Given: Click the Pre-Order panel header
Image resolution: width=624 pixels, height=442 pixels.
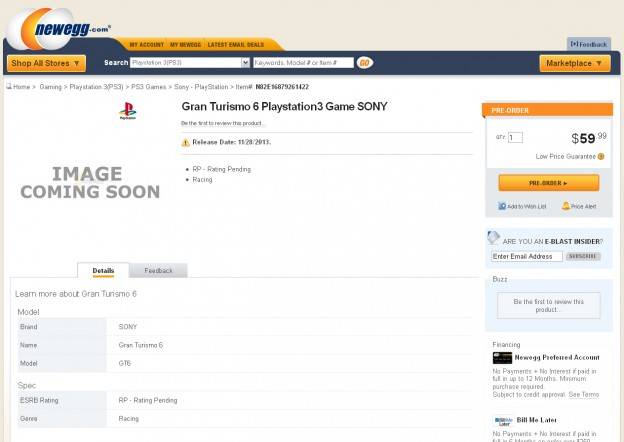Looking at the screenshot, I should pos(547,110).
